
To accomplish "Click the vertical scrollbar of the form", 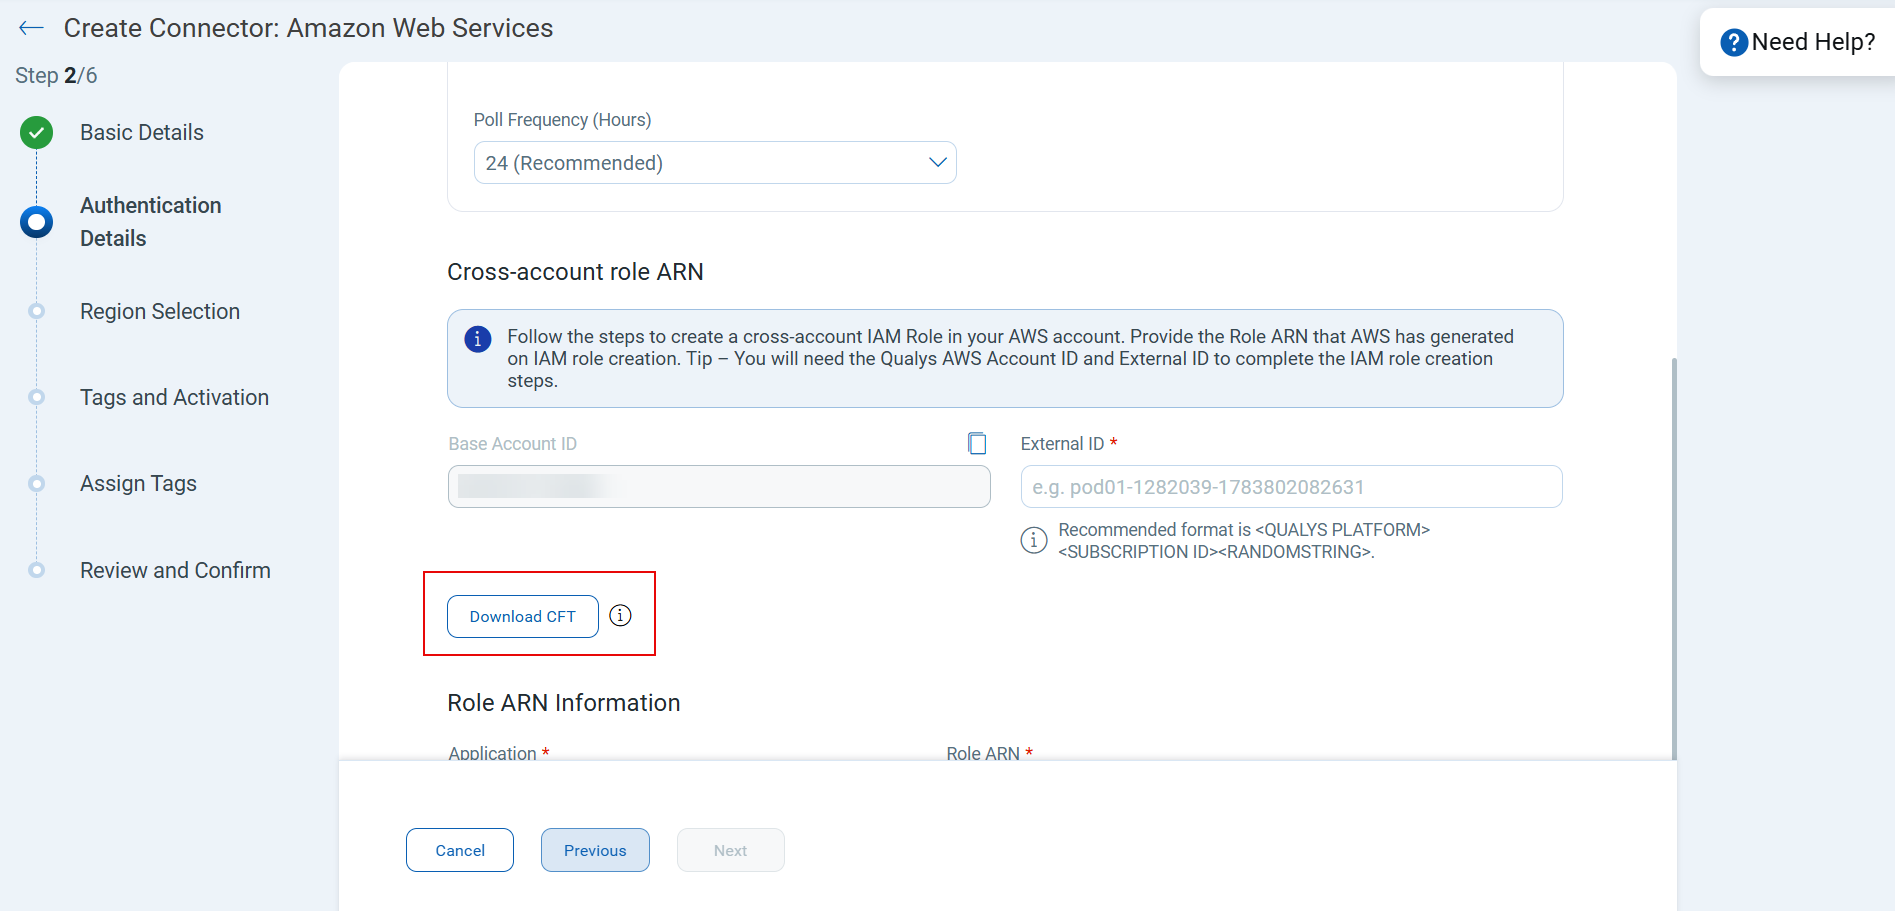I will (1674, 558).
